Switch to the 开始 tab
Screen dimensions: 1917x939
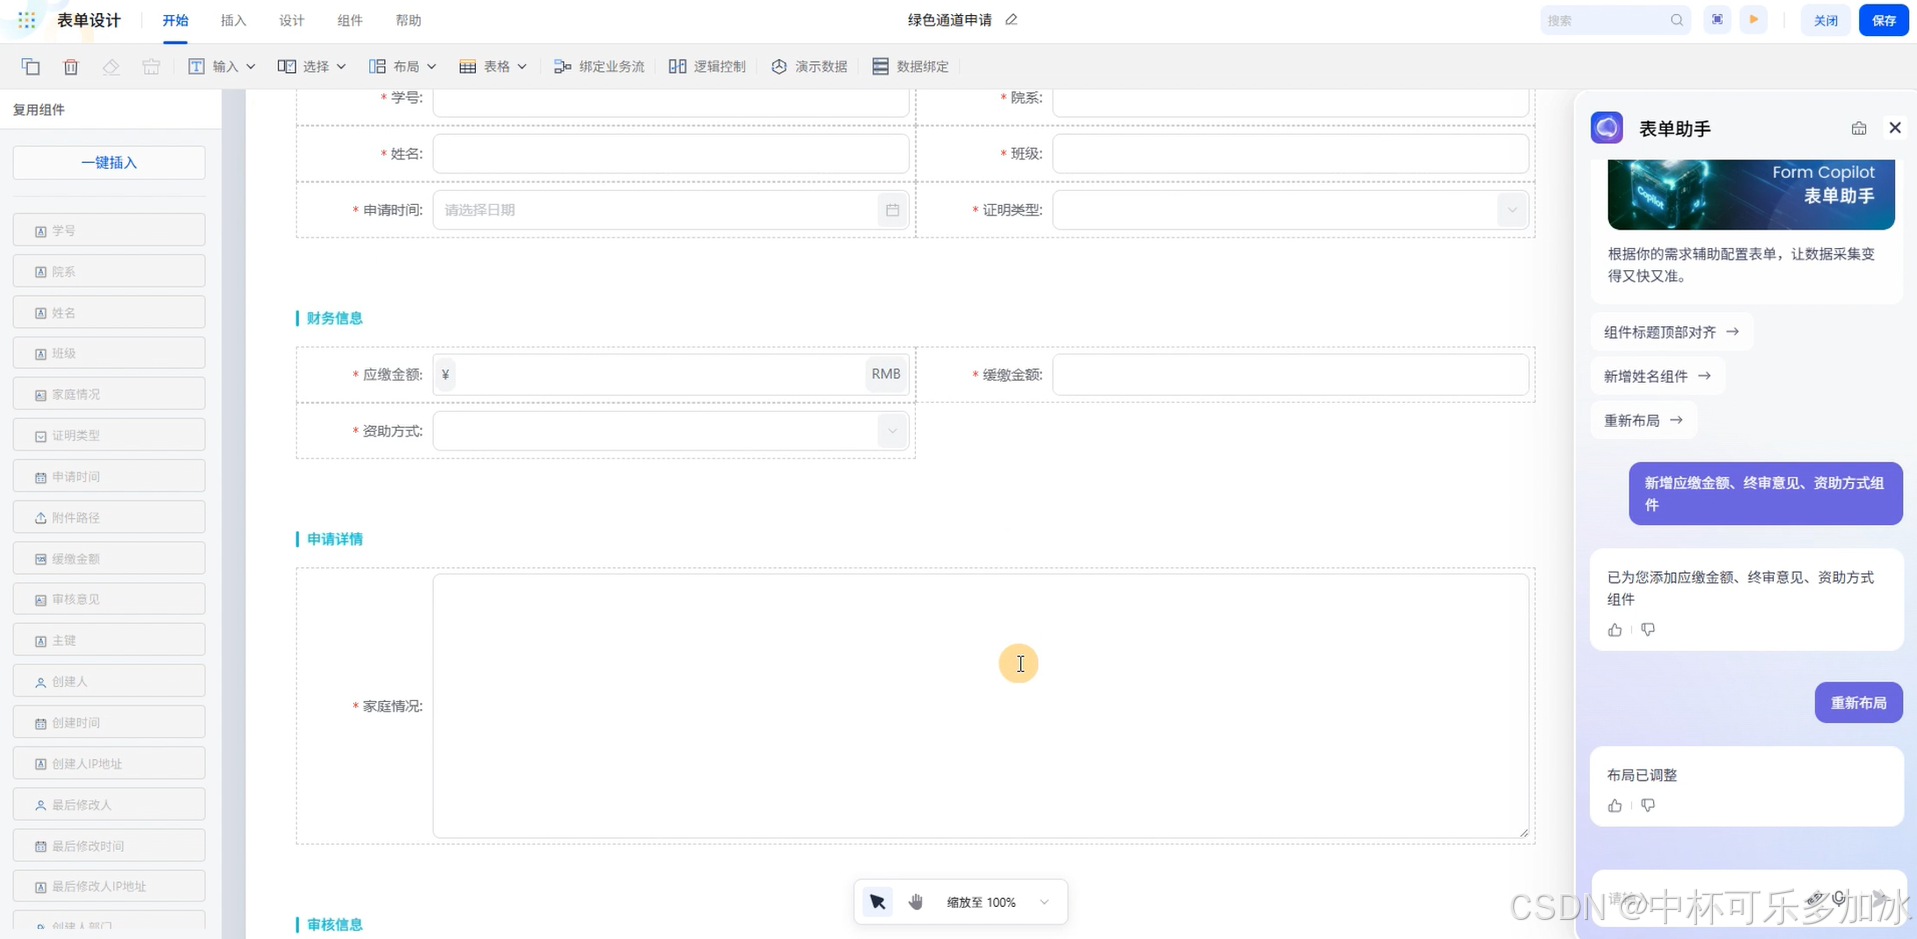pyautogui.click(x=175, y=21)
